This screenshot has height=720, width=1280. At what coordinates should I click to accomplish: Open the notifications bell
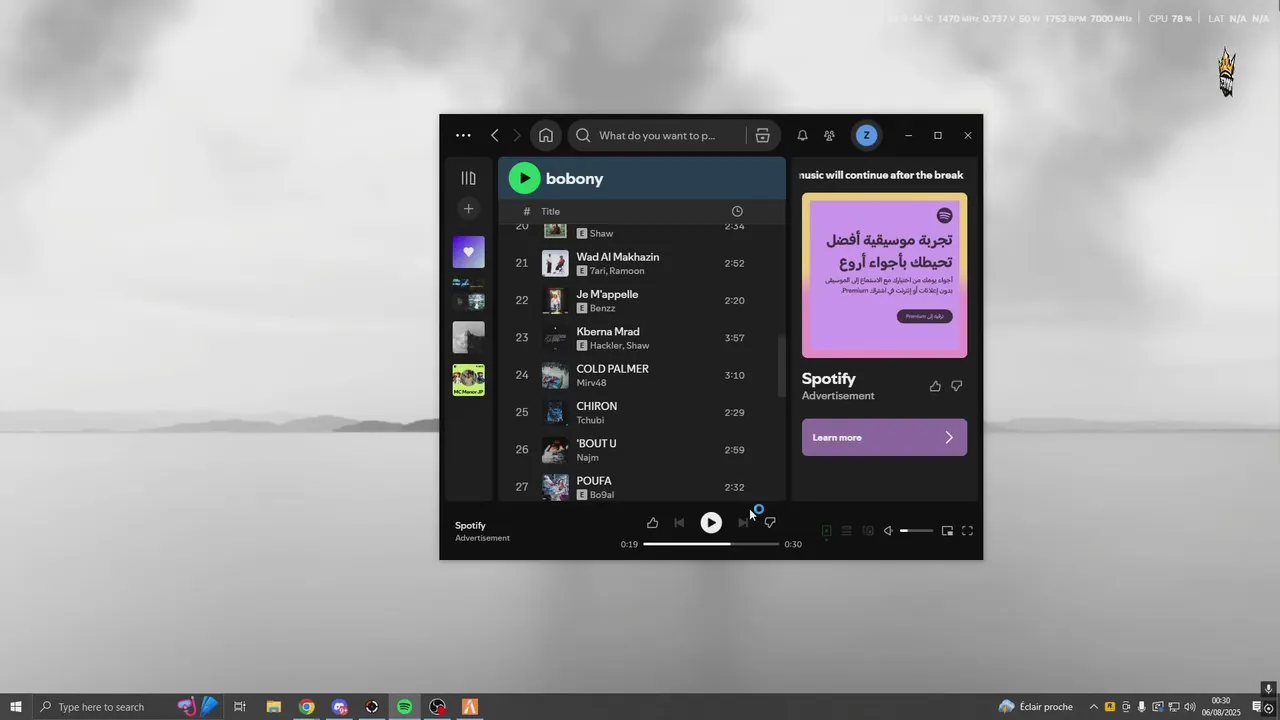802,135
